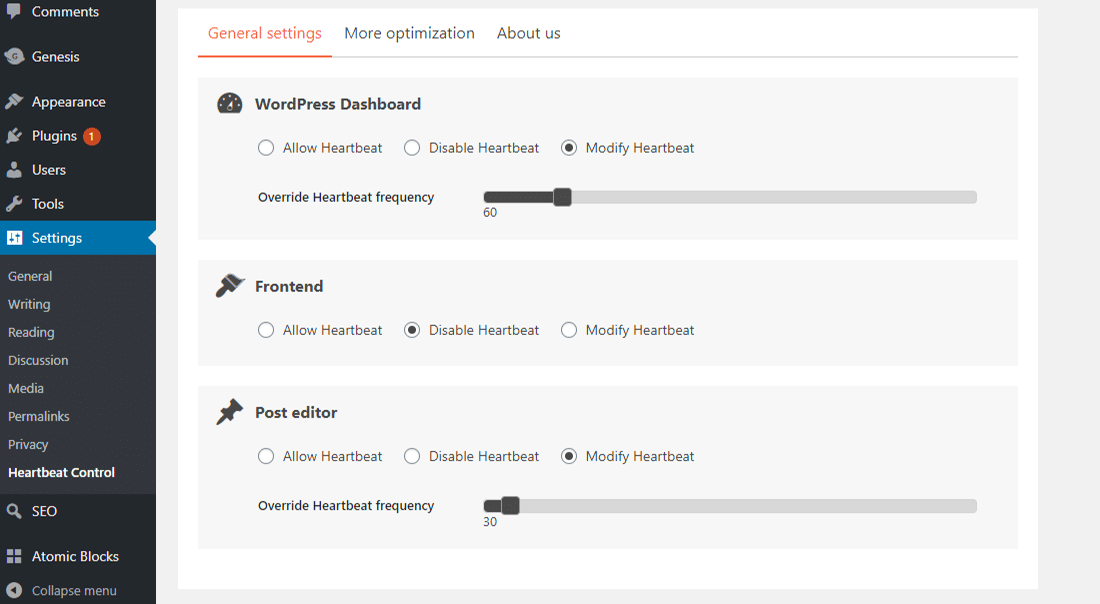This screenshot has width=1100, height=604.
Task: Click the Genesis sidebar icon
Action: (14, 57)
